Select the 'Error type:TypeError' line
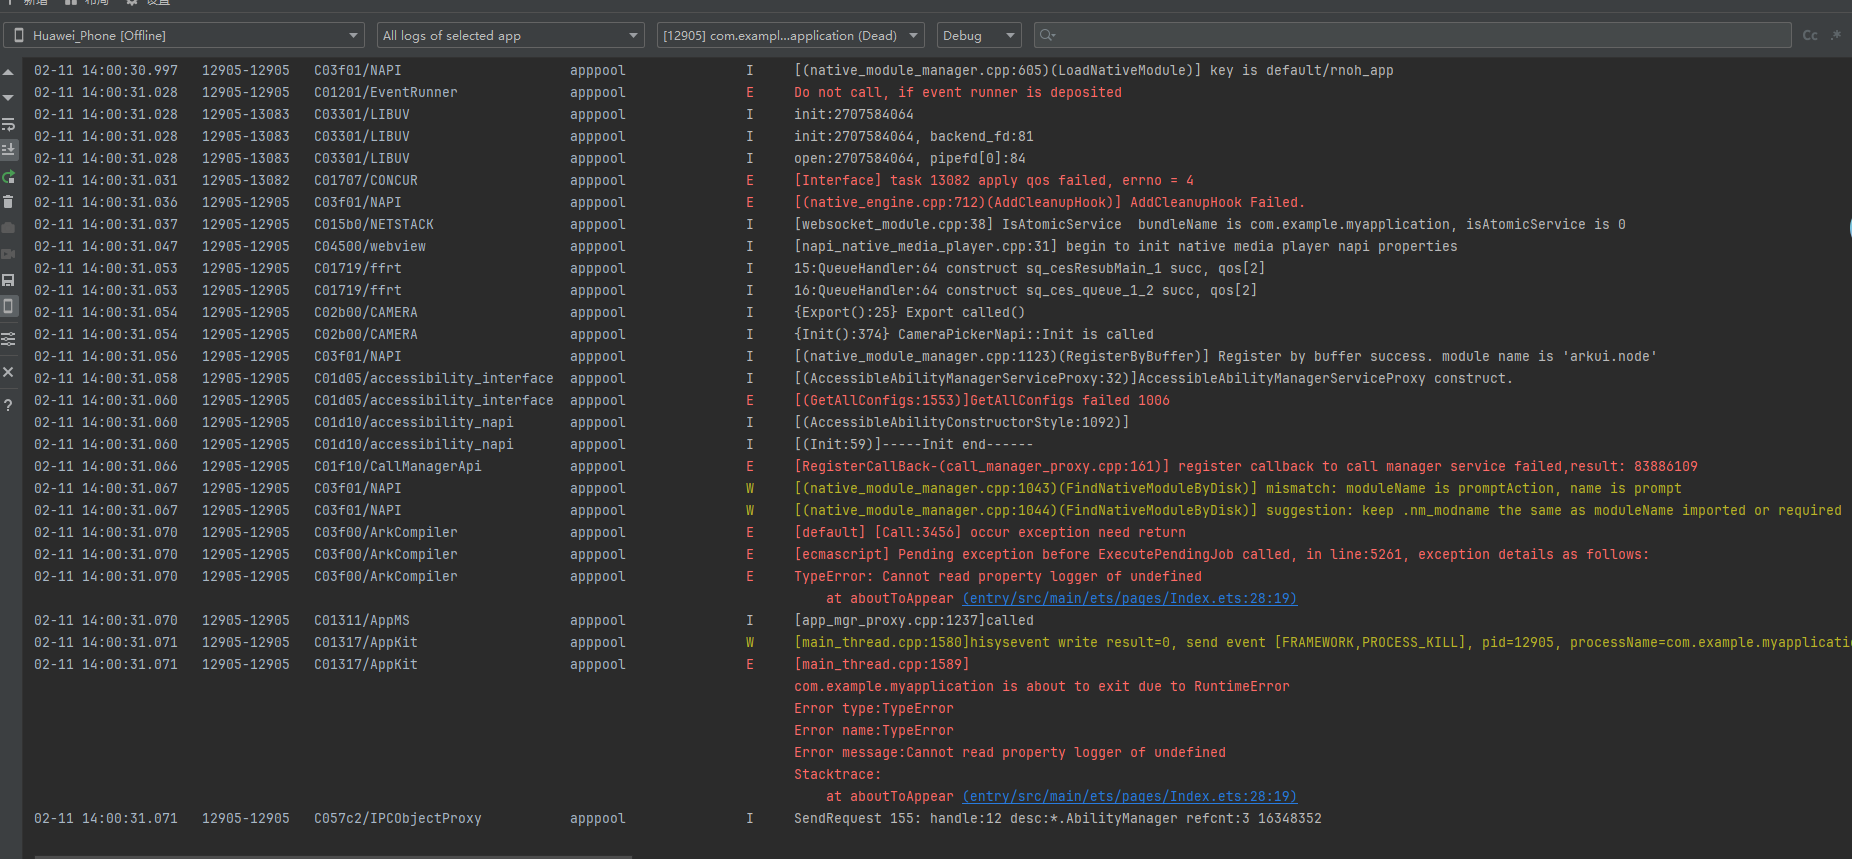This screenshot has height=859, width=1852. [x=873, y=708]
